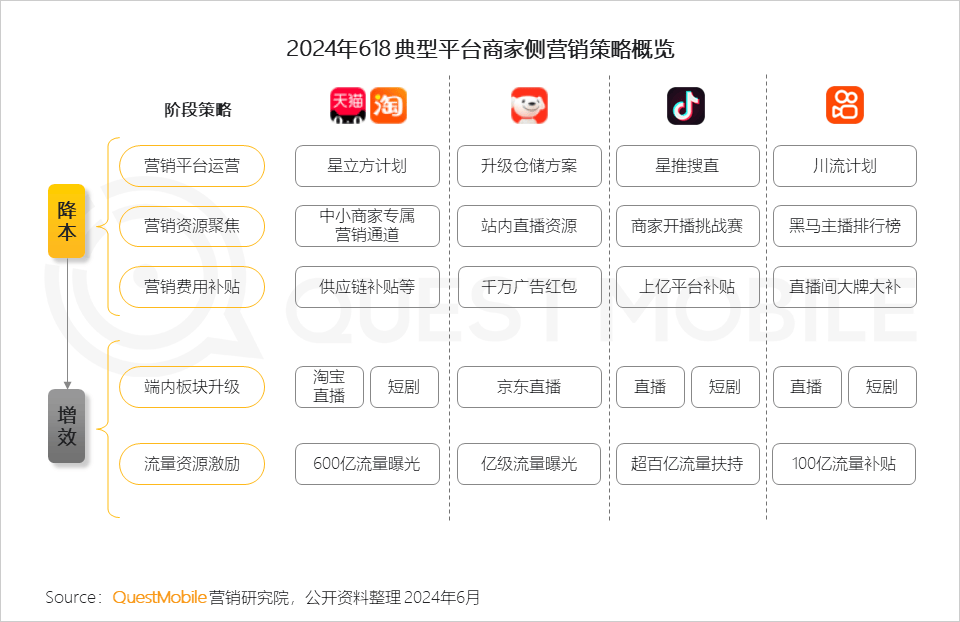This screenshot has width=960, height=622.
Task: Select the 商家开播挑战赛 box
Action: tap(687, 226)
